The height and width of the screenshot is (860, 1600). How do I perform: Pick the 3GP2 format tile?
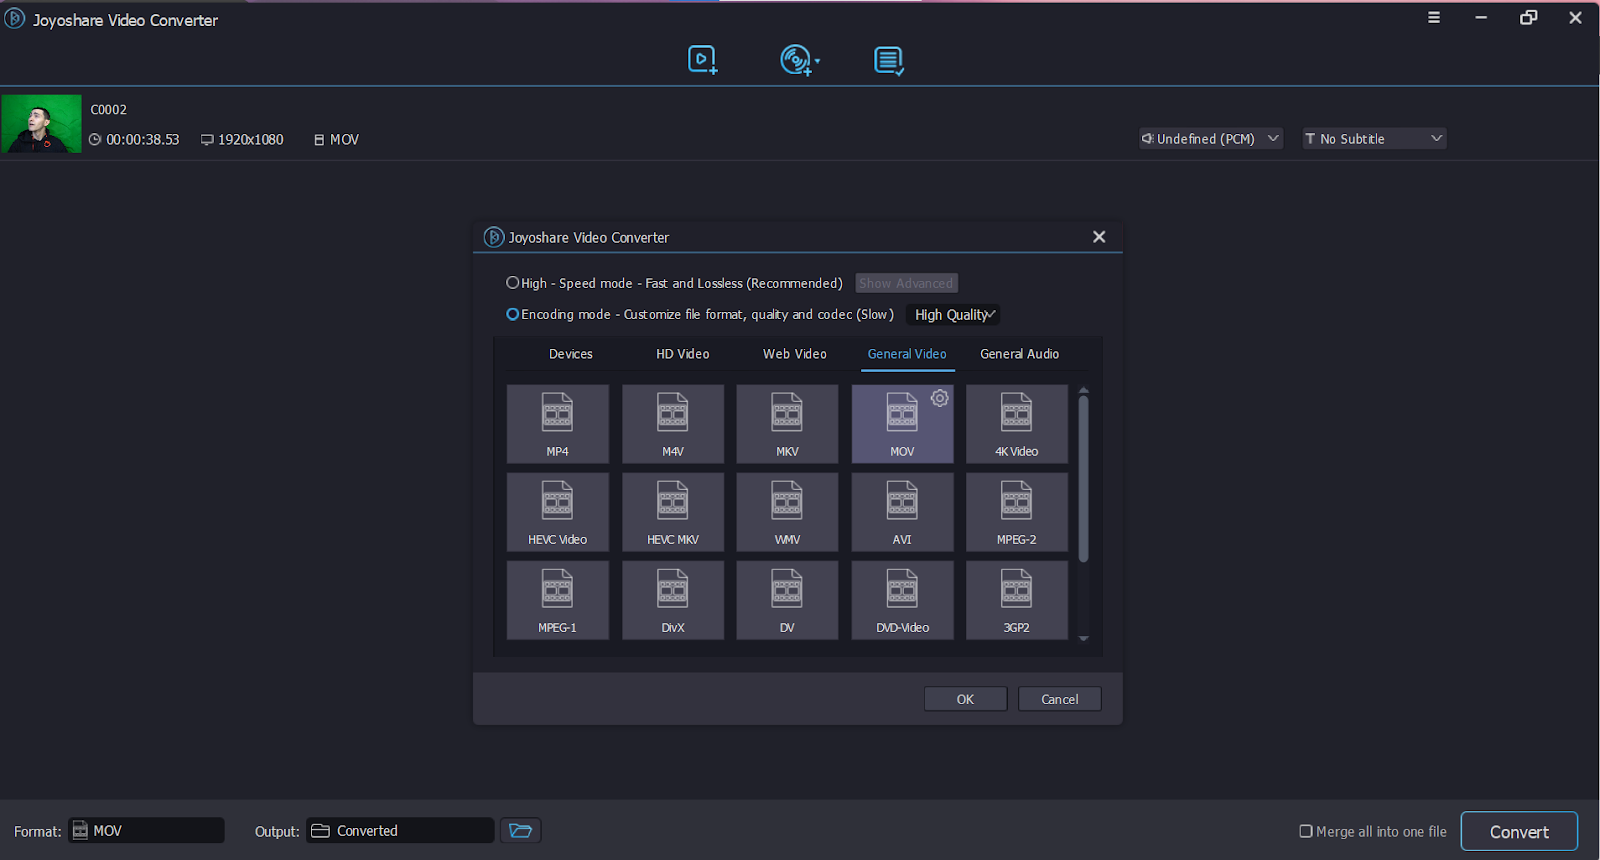tap(1017, 600)
